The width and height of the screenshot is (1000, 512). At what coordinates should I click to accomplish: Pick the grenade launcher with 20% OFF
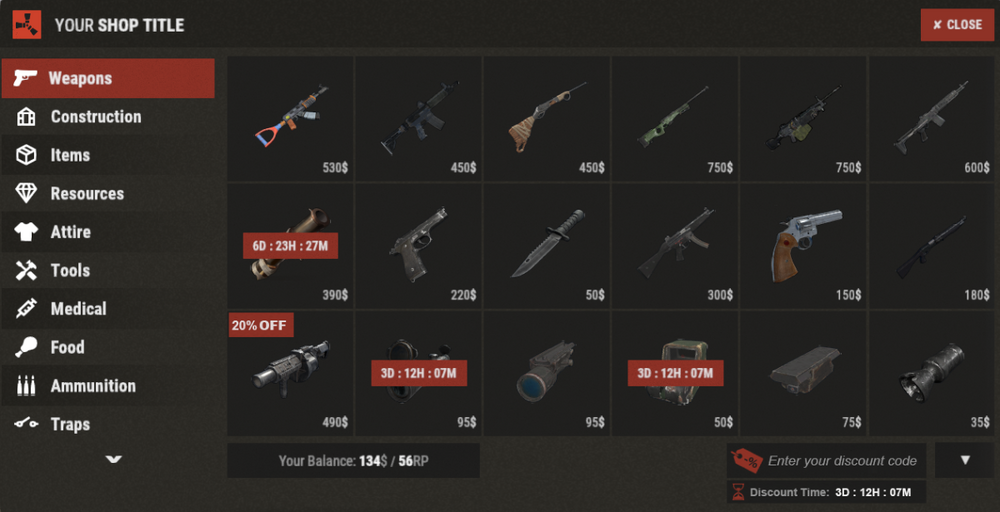[290, 374]
